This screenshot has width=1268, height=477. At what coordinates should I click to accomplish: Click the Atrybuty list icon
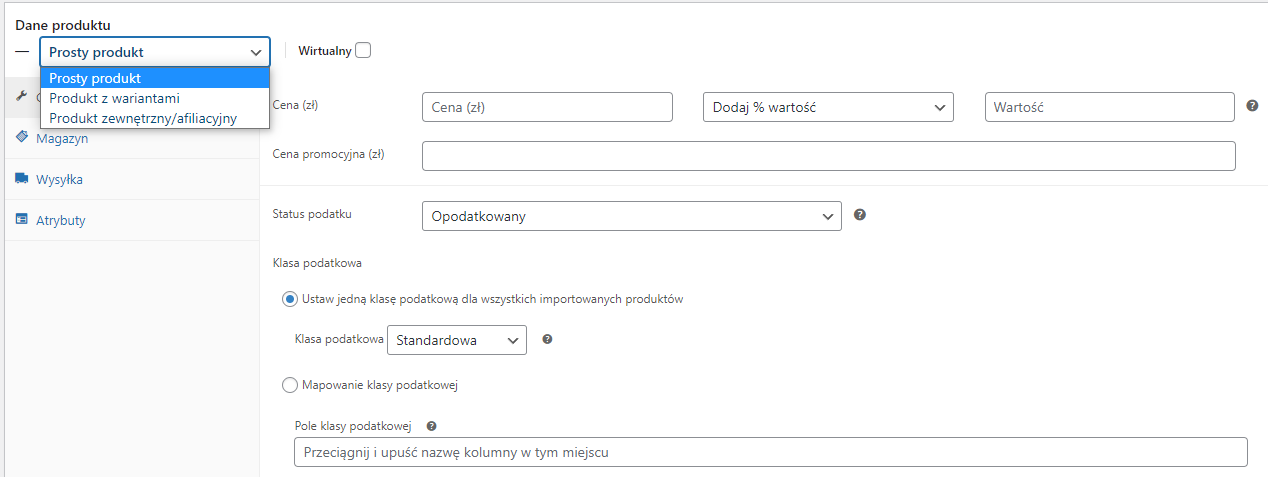tap(21, 220)
